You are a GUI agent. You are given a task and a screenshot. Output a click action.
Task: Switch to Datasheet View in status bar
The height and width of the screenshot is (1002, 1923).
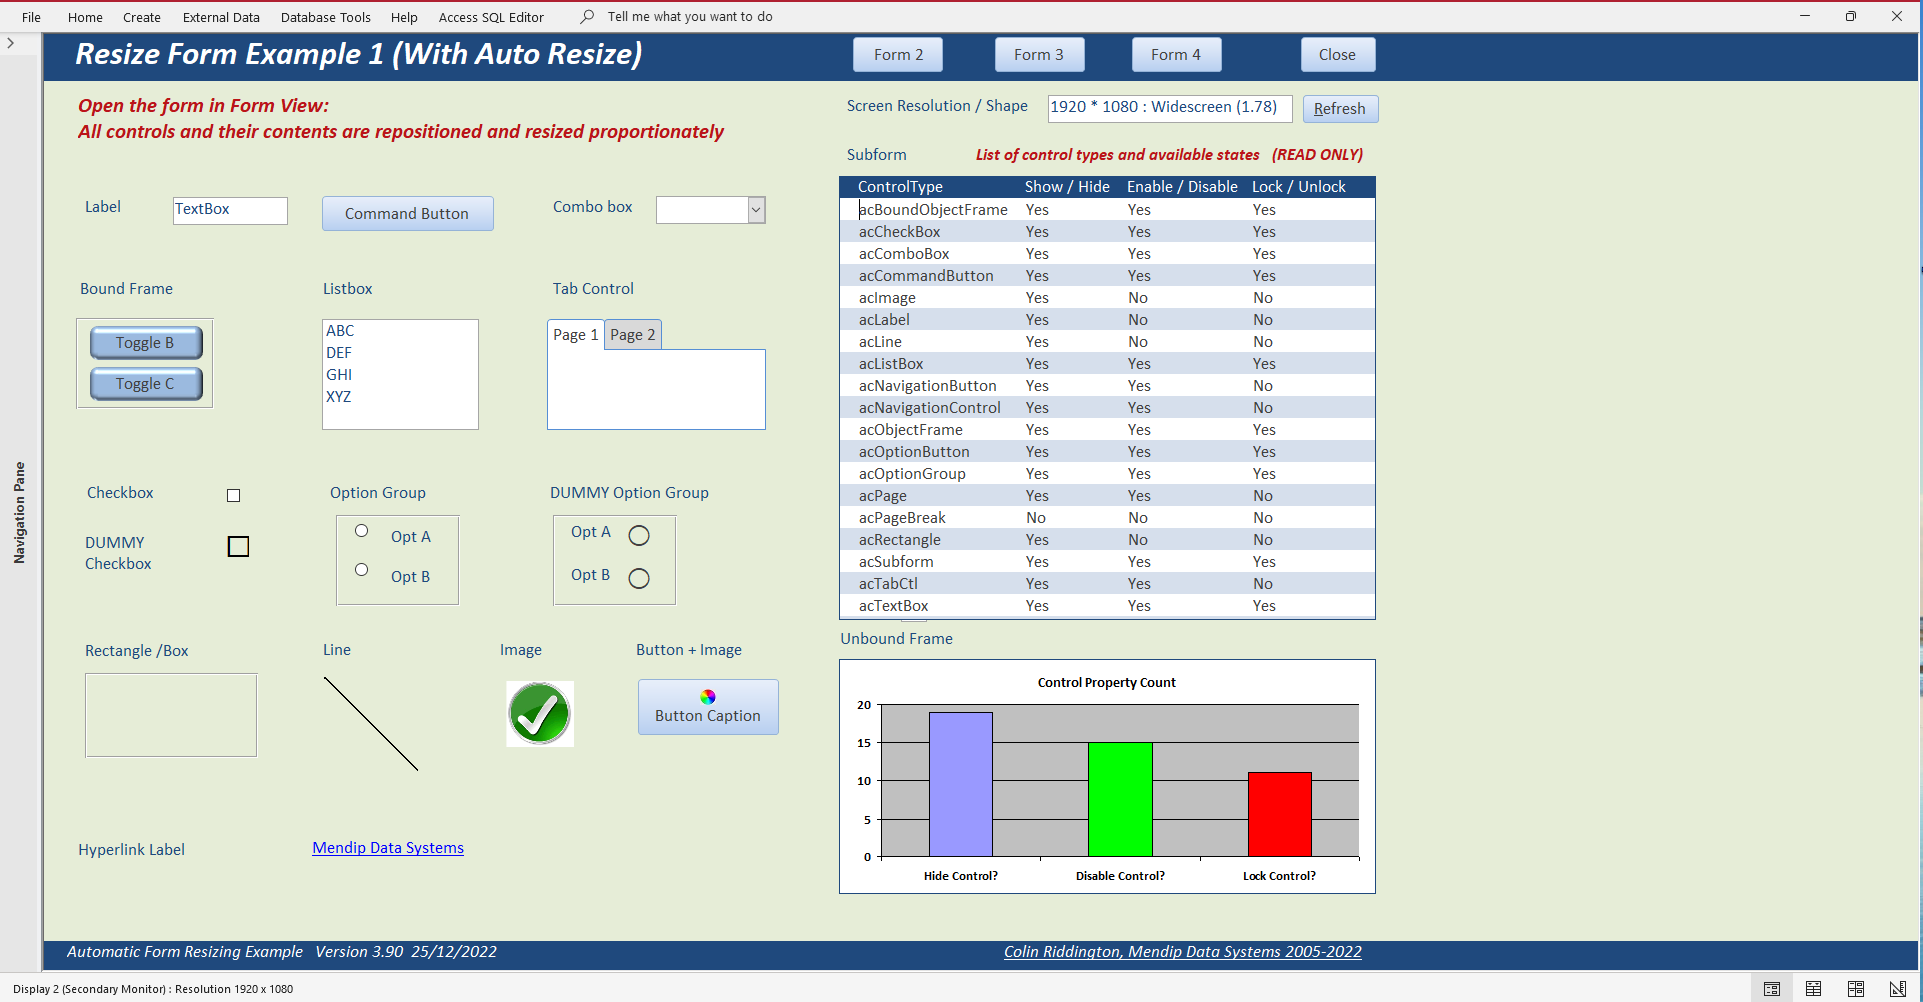tap(1813, 989)
